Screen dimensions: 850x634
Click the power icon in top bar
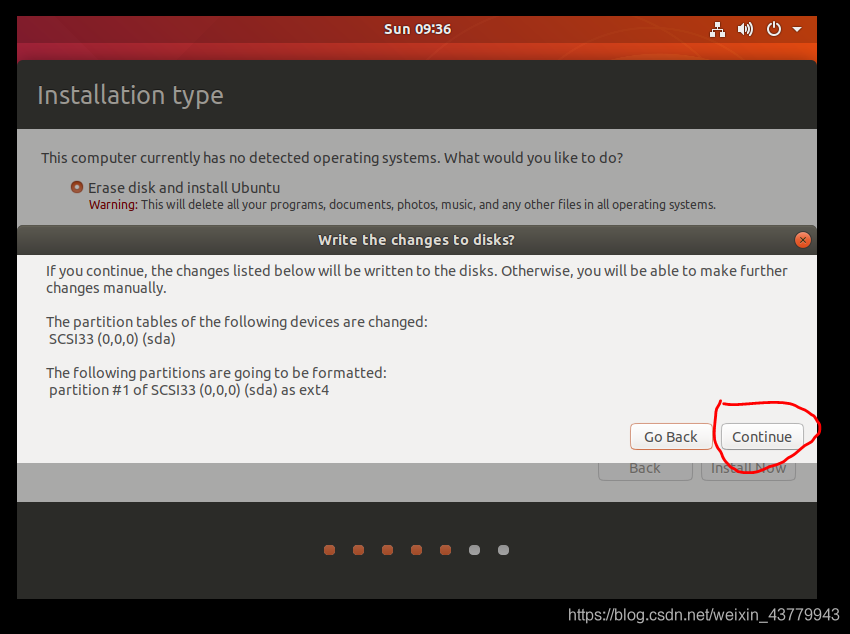point(774,29)
